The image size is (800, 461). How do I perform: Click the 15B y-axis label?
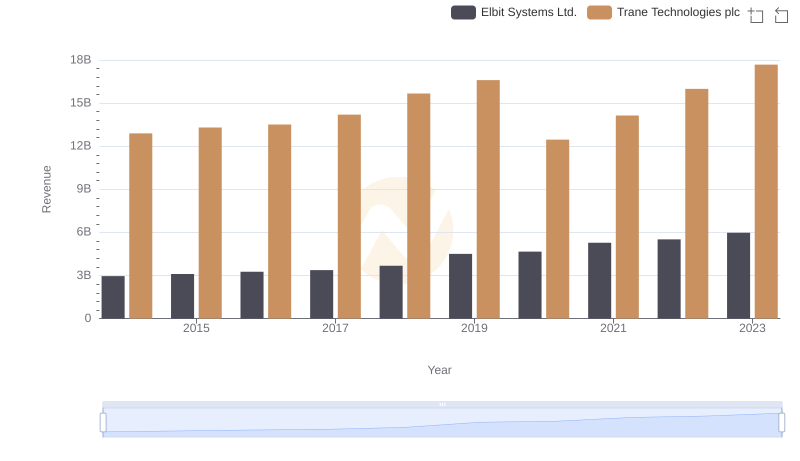(81, 103)
